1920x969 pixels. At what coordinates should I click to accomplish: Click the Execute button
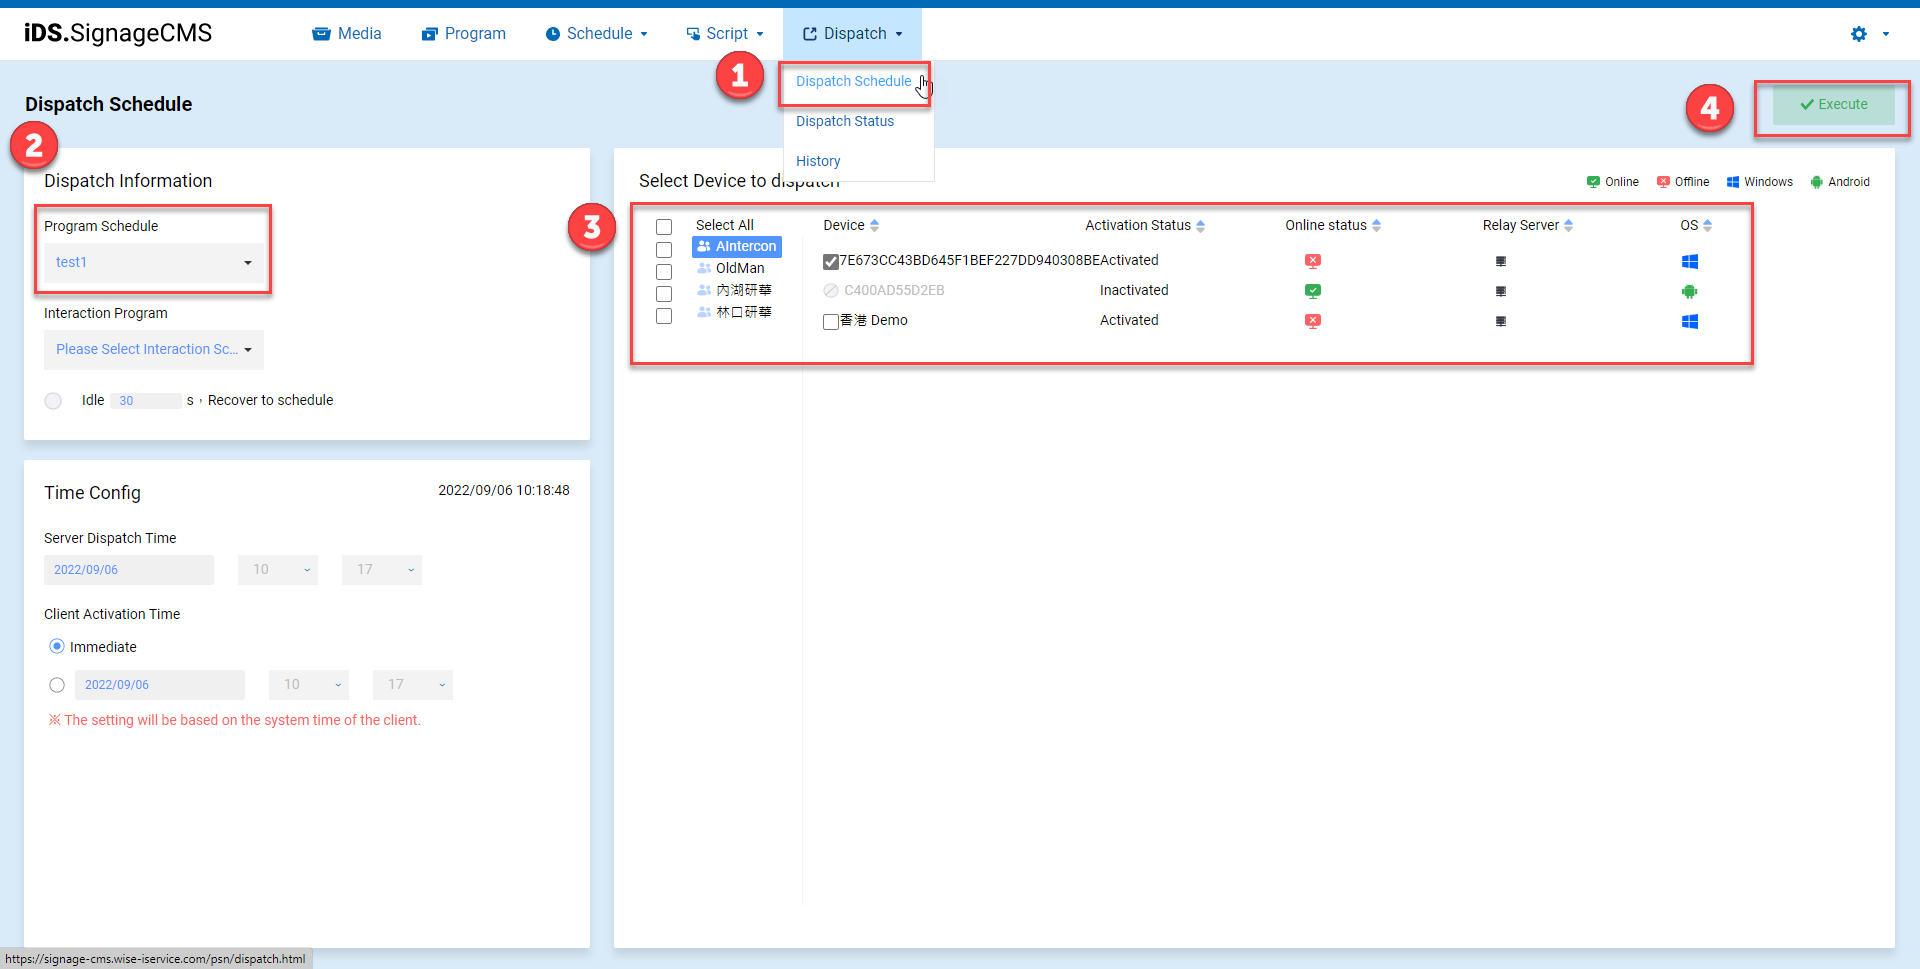click(1833, 104)
